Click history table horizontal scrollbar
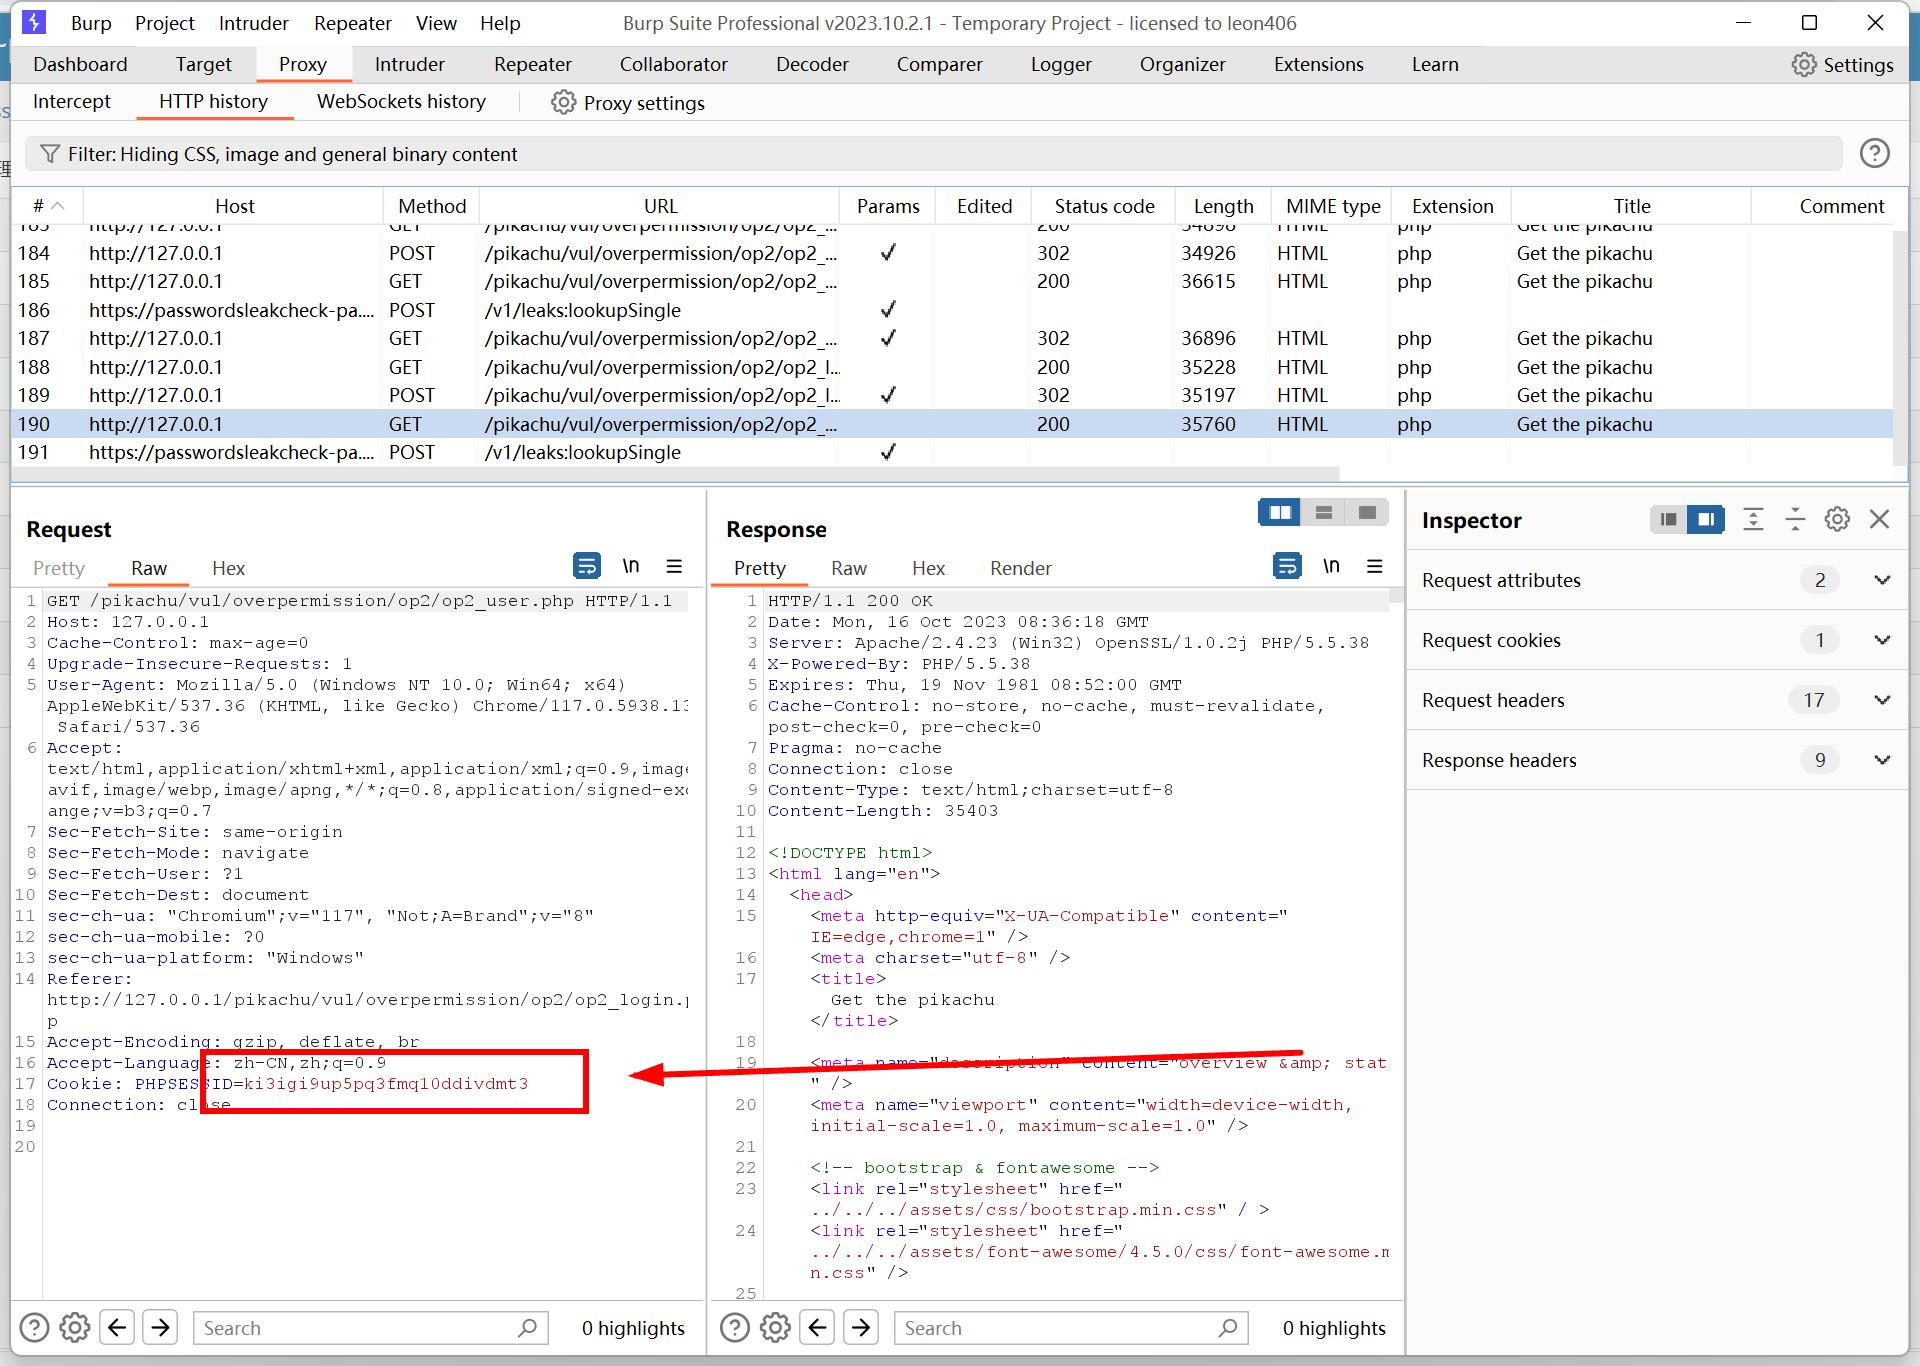1920x1366 pixels. coord(675,473)
